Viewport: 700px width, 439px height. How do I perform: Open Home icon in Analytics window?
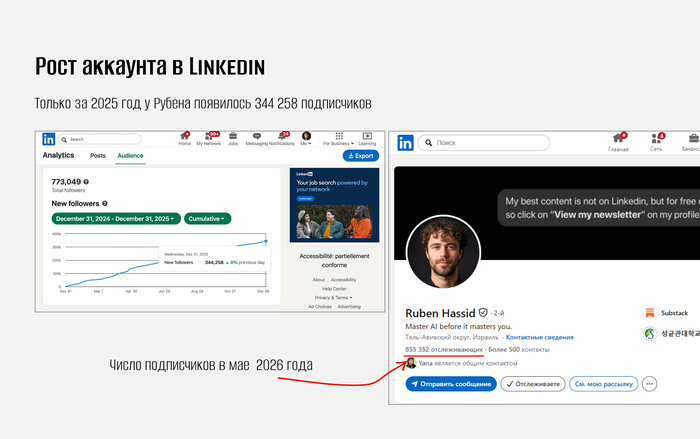tap(184, 138)
